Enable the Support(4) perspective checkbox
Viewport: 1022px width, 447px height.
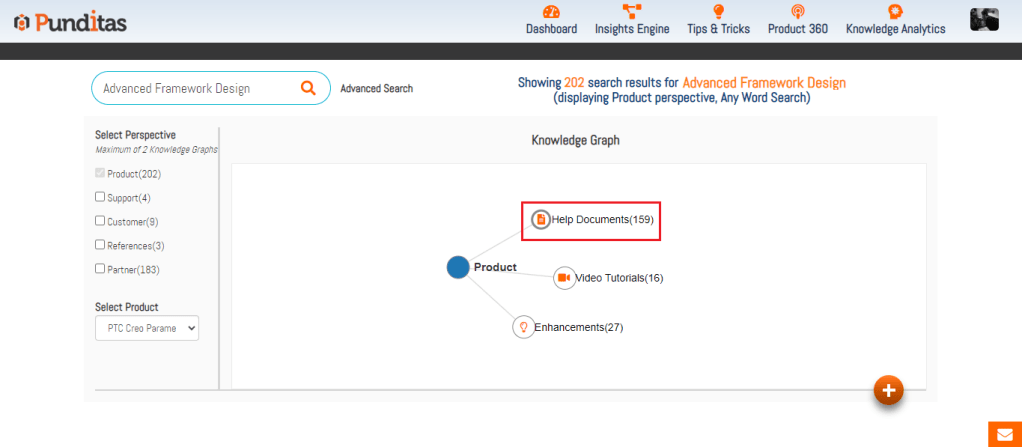[100, 197]
